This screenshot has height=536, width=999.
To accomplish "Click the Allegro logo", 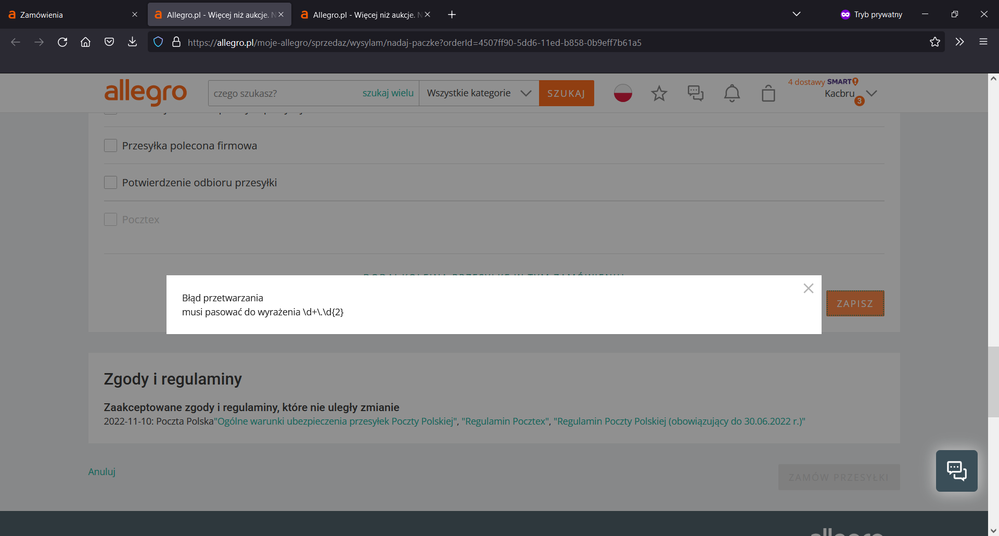I will click(x=145, y=93).
